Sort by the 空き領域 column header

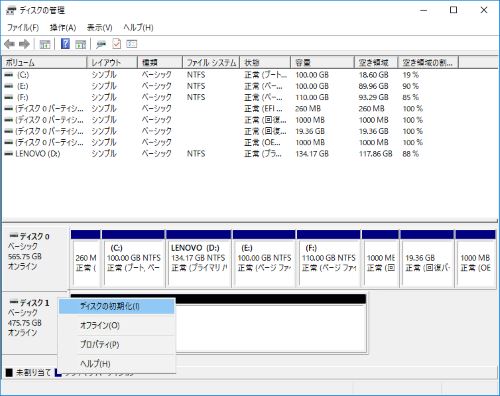[376, 62]
